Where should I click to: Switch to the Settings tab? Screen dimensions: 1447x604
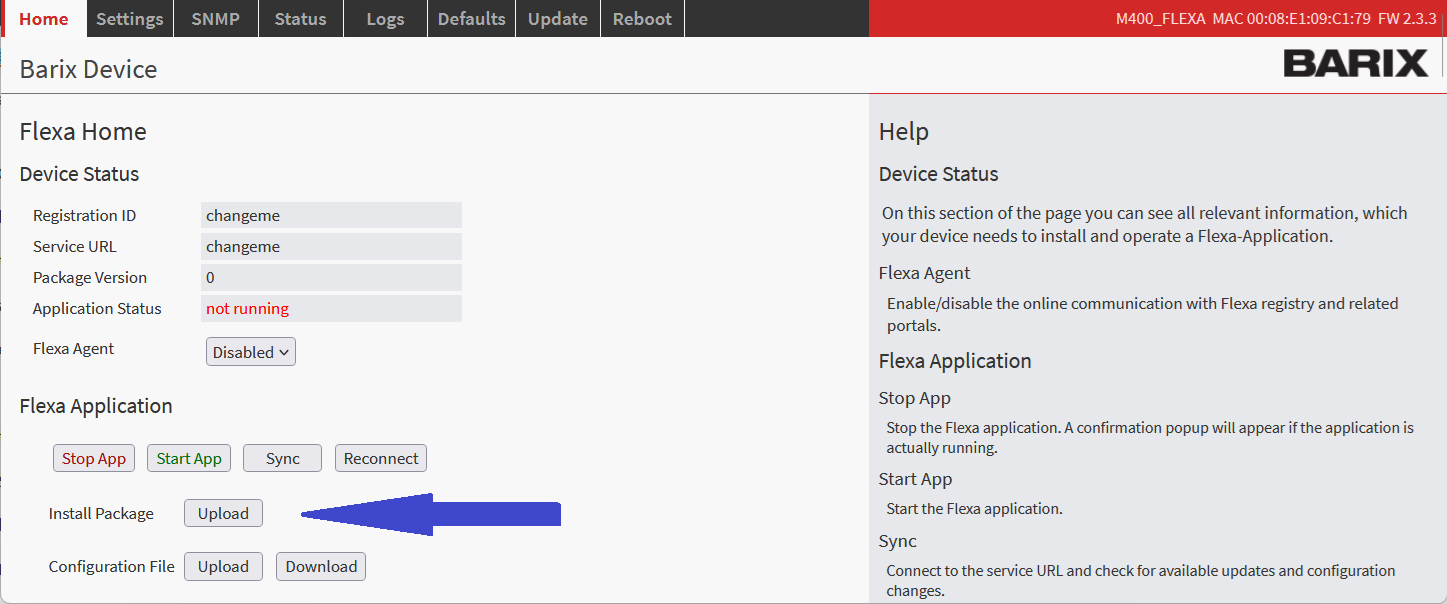coord(130,19)
